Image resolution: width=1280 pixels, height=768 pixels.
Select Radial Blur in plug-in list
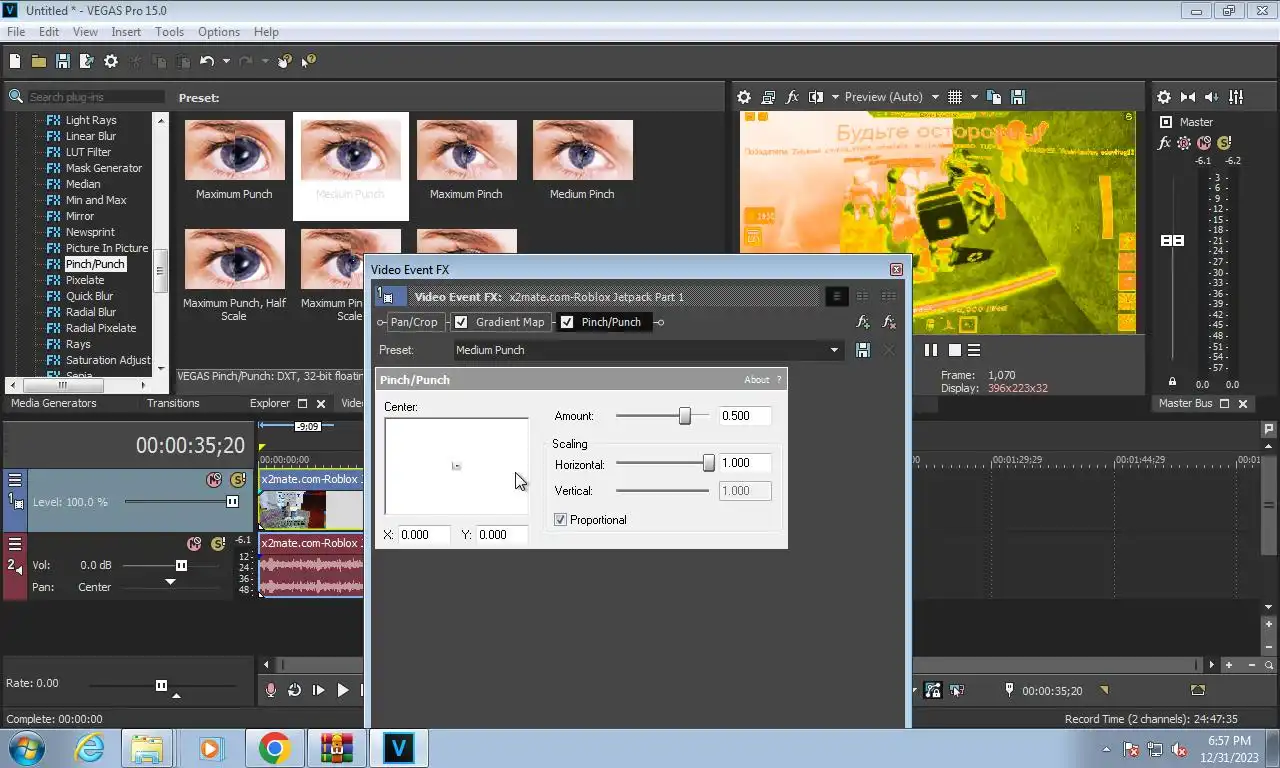point(91,312)
